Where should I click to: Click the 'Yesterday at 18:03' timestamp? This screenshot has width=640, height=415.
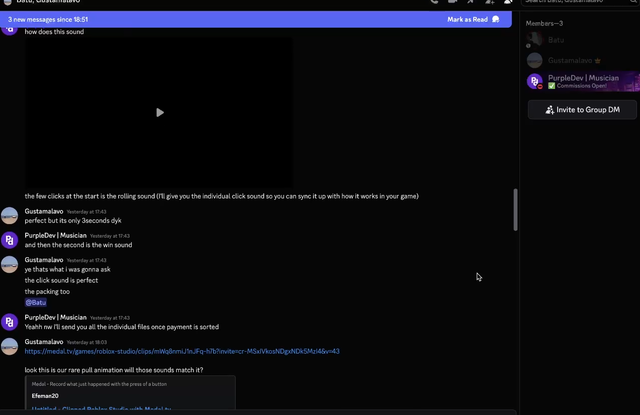click(87, 342)
